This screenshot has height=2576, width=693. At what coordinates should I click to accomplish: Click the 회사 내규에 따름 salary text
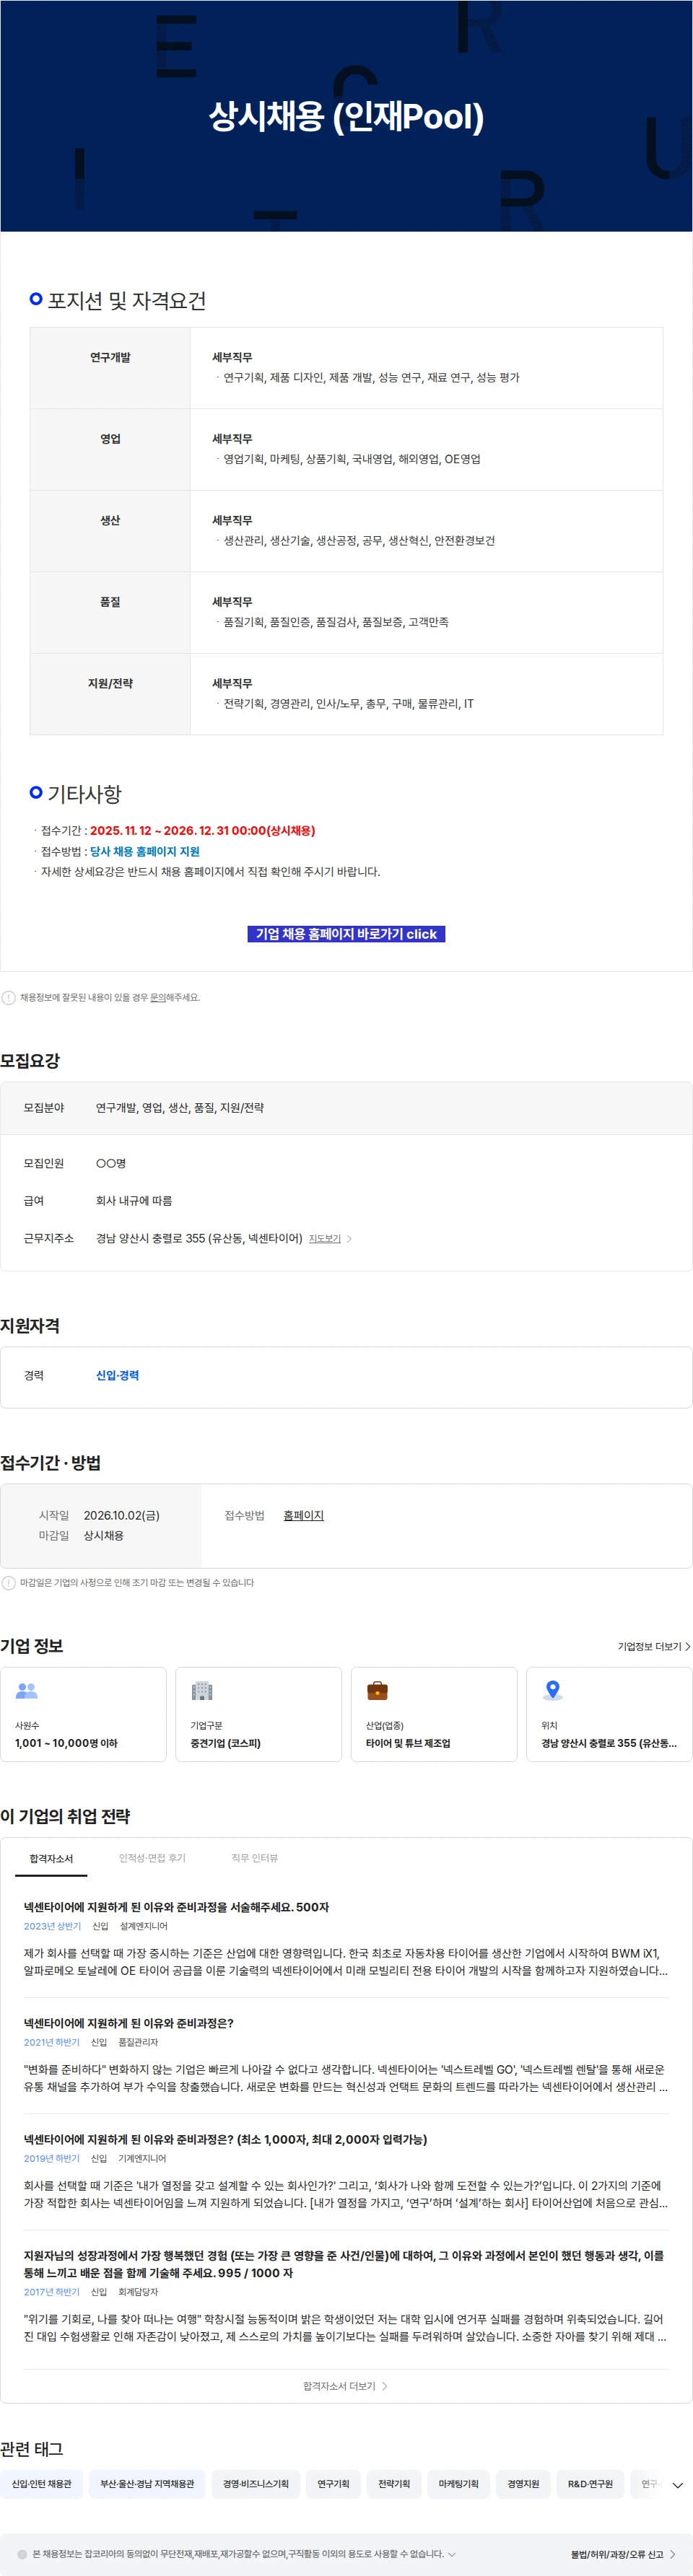(x=134, y=1201)
